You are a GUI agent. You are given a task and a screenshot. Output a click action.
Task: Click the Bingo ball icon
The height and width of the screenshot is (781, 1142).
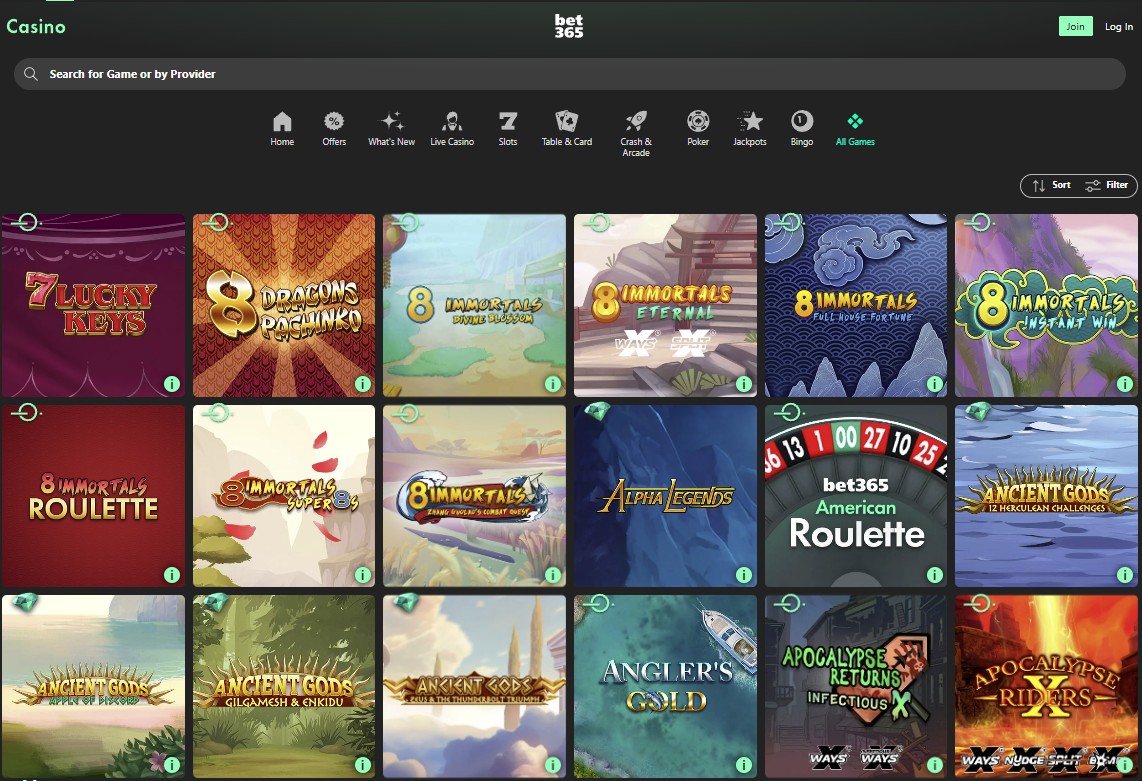801,122
